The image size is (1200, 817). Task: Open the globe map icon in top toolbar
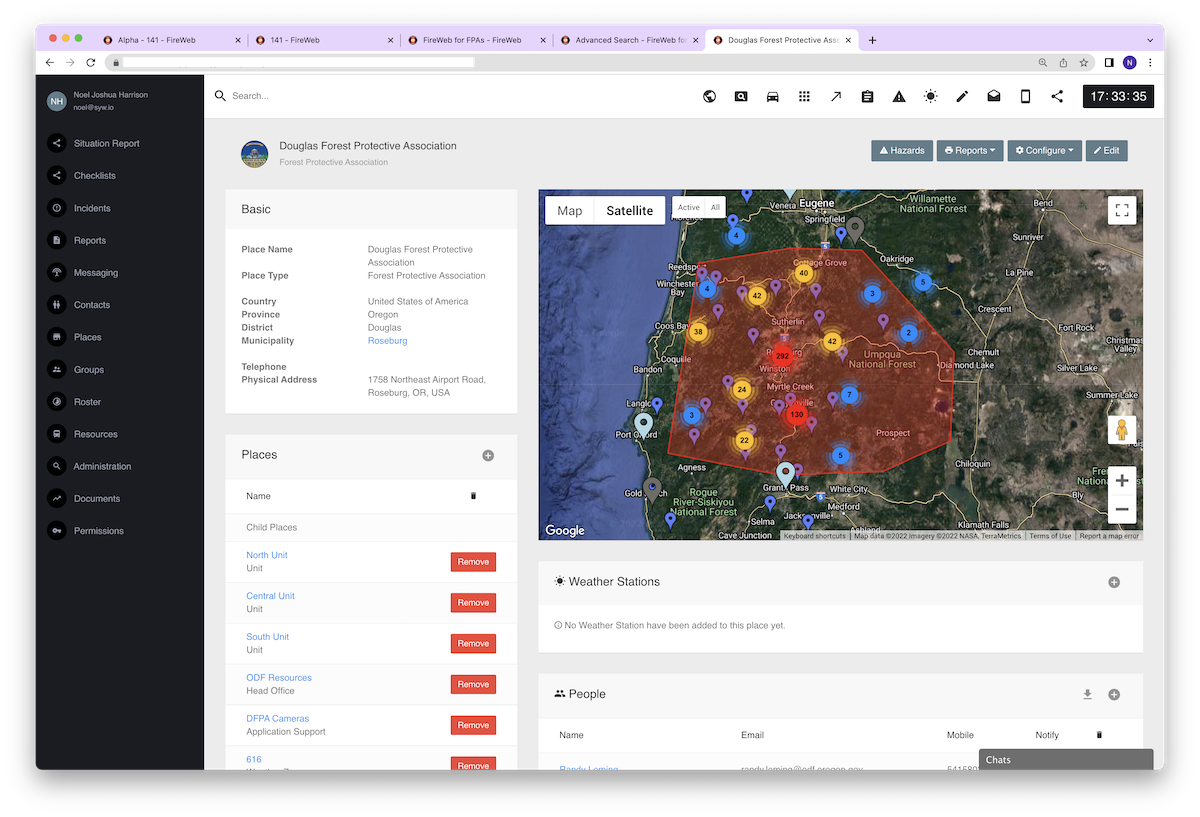[709, 96]
